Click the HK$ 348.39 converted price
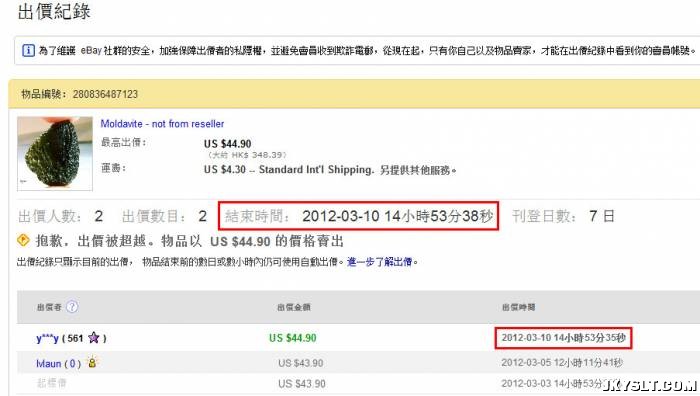The height and width of the screenshot is (396, 700). point(247,155)
